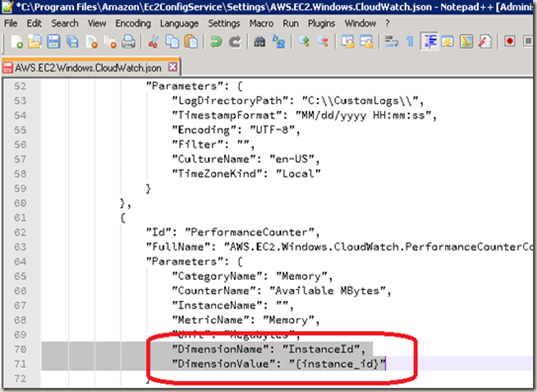This screenshot has height=392, width=537.
Task: Open the Search menu
Action: pos(65,23)
